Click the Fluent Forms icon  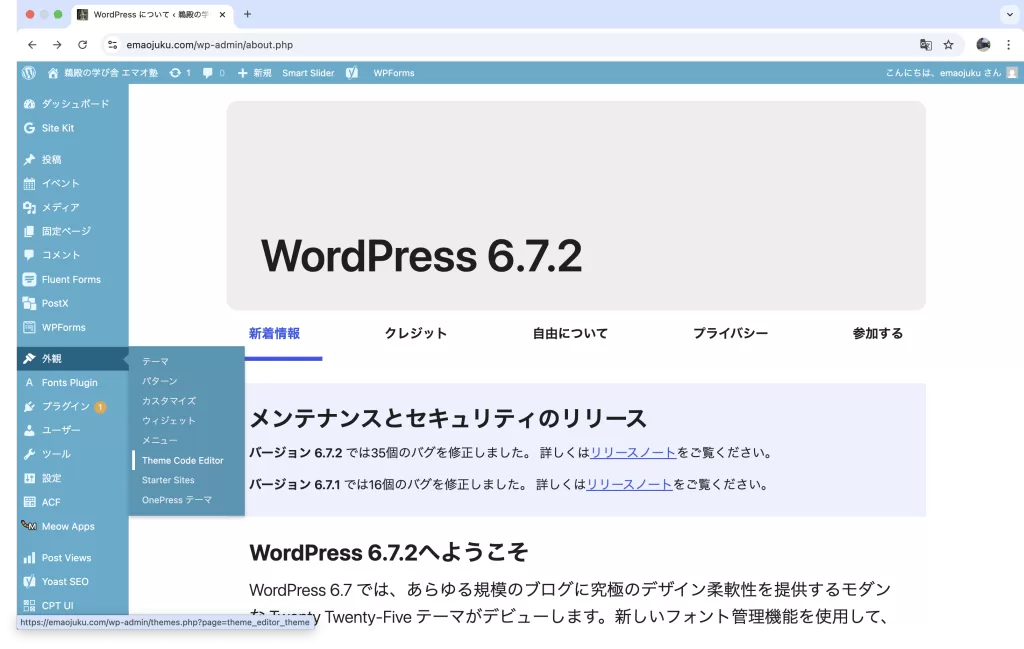coord(29,279)
